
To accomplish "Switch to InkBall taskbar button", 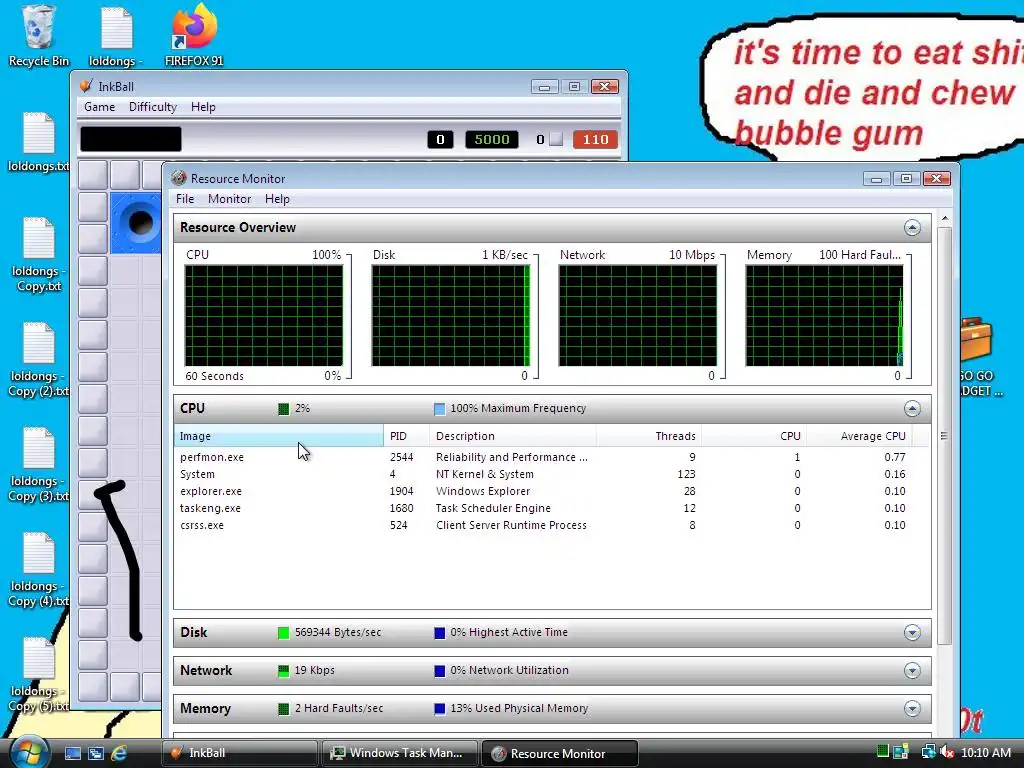I will tap(239, 753).
